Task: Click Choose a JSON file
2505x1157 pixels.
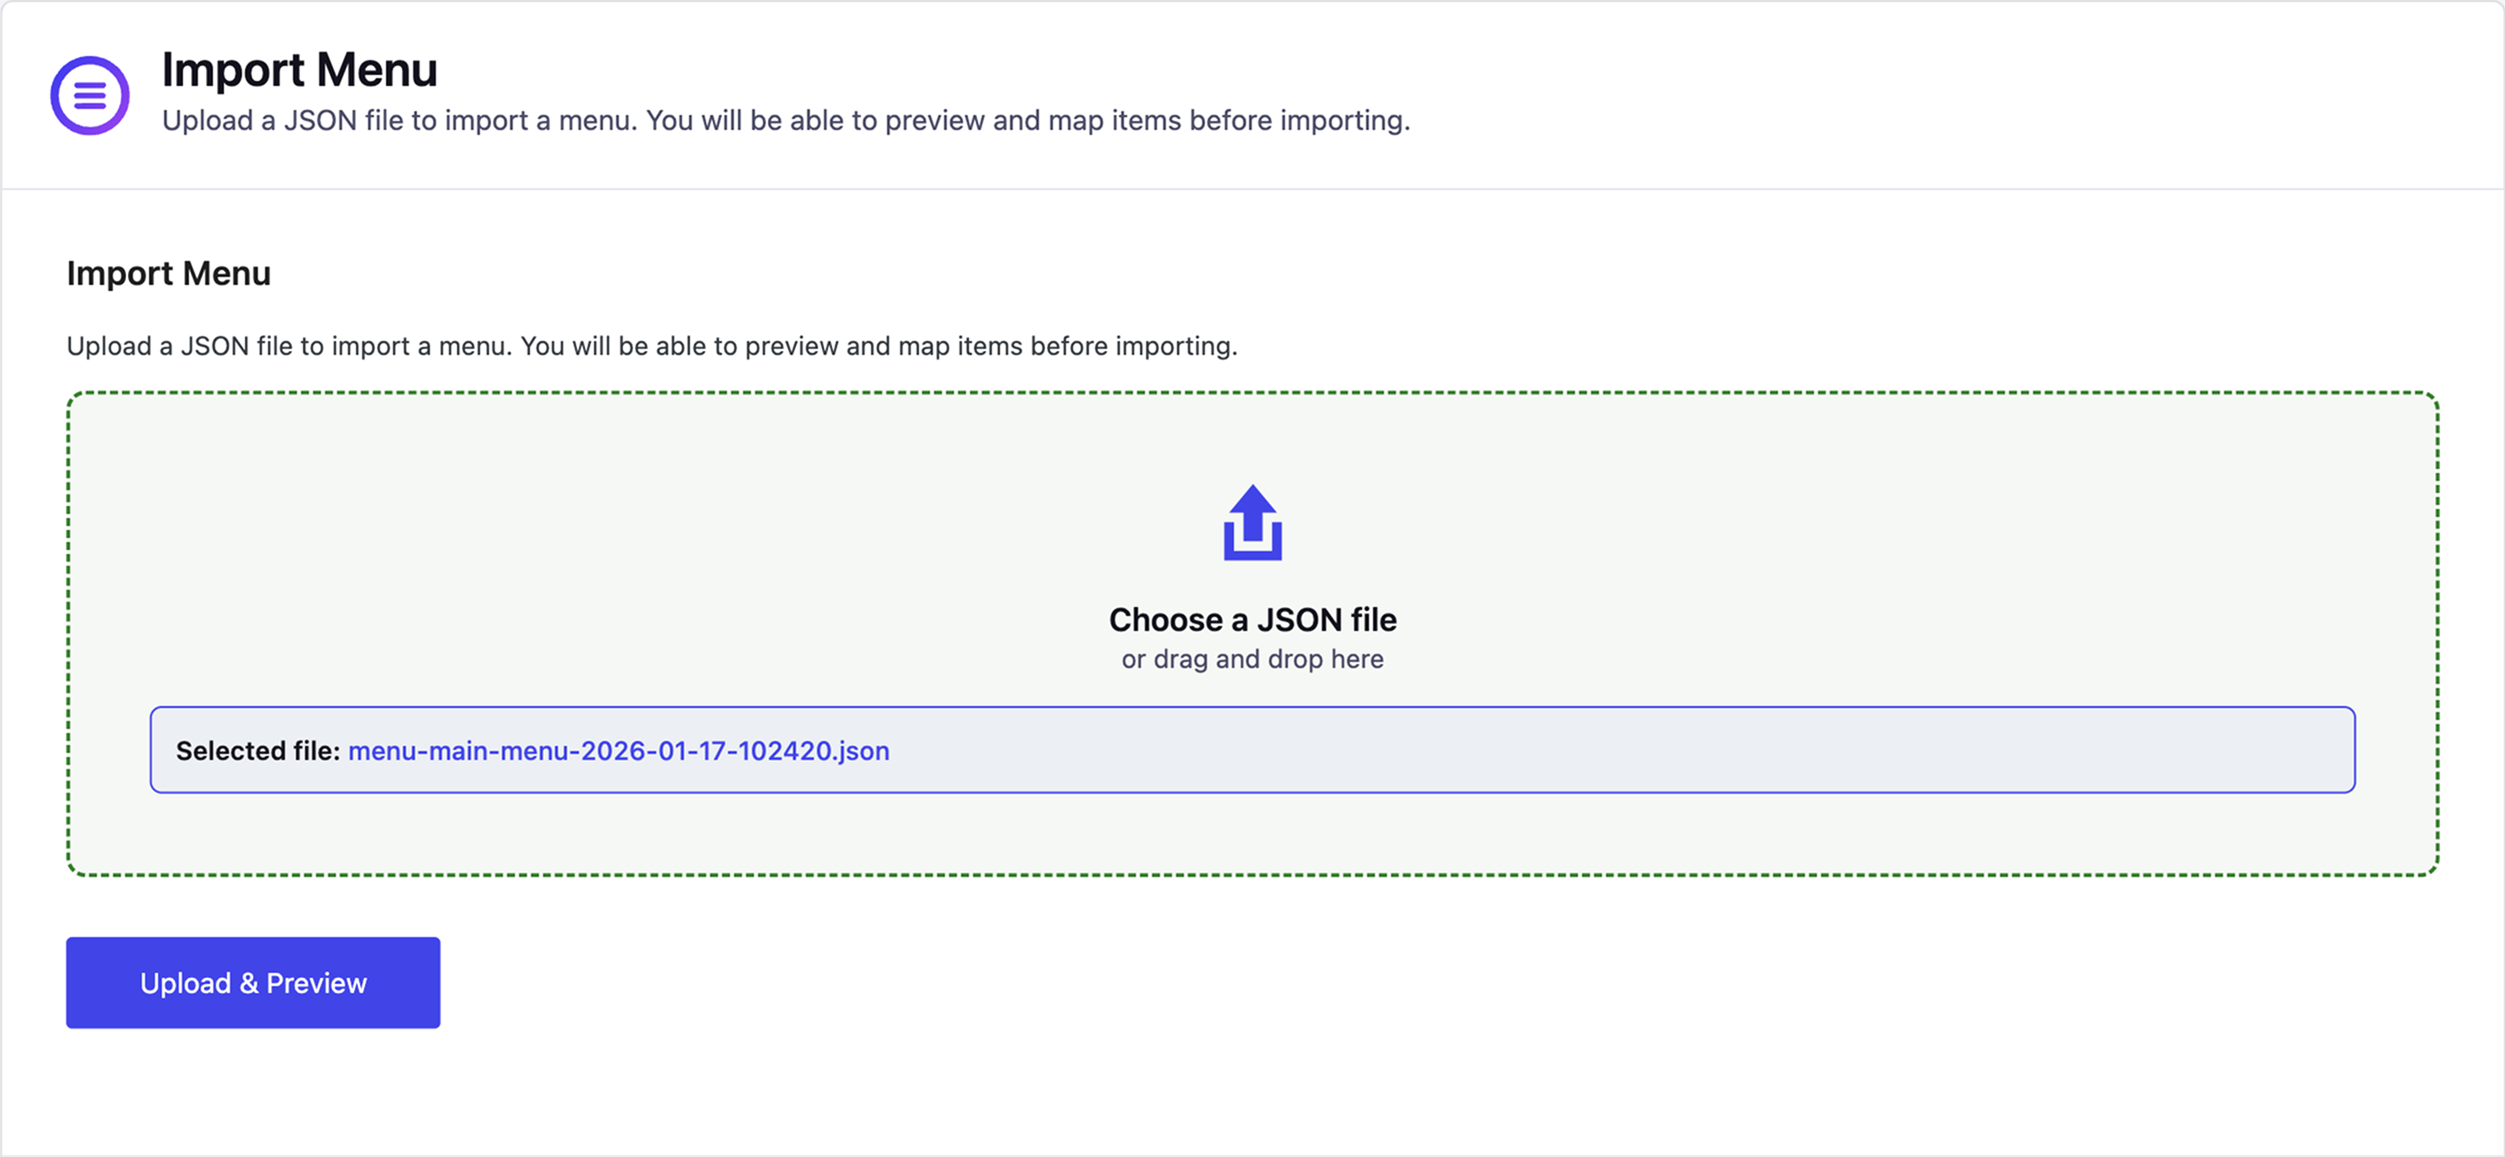Action: point(1253,619)
